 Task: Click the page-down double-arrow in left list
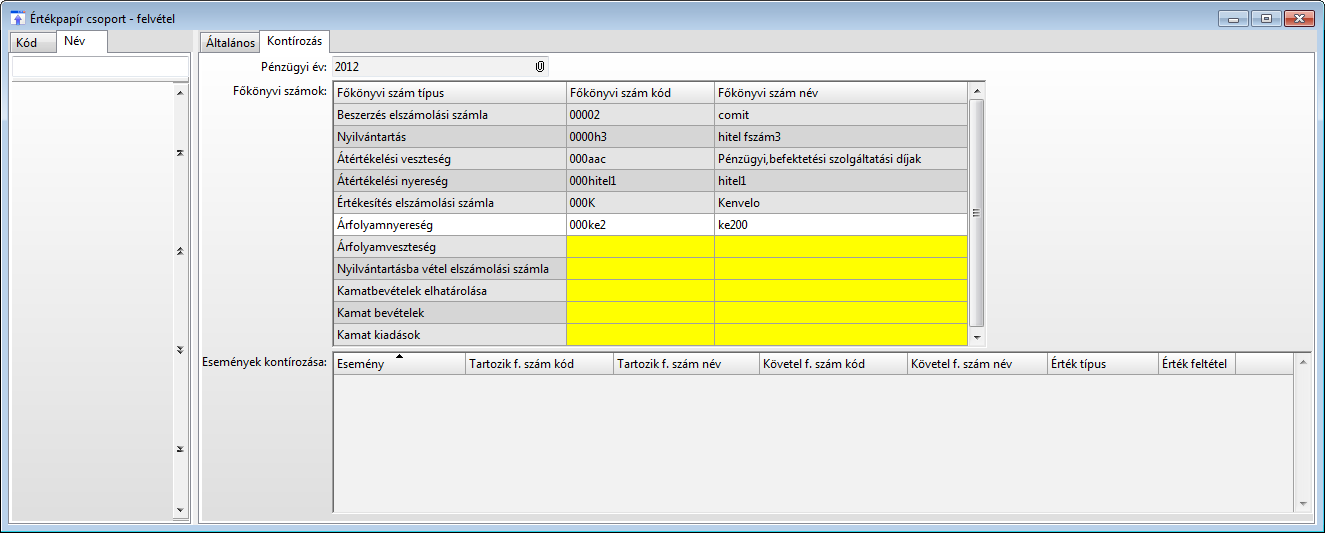(180, 350)
